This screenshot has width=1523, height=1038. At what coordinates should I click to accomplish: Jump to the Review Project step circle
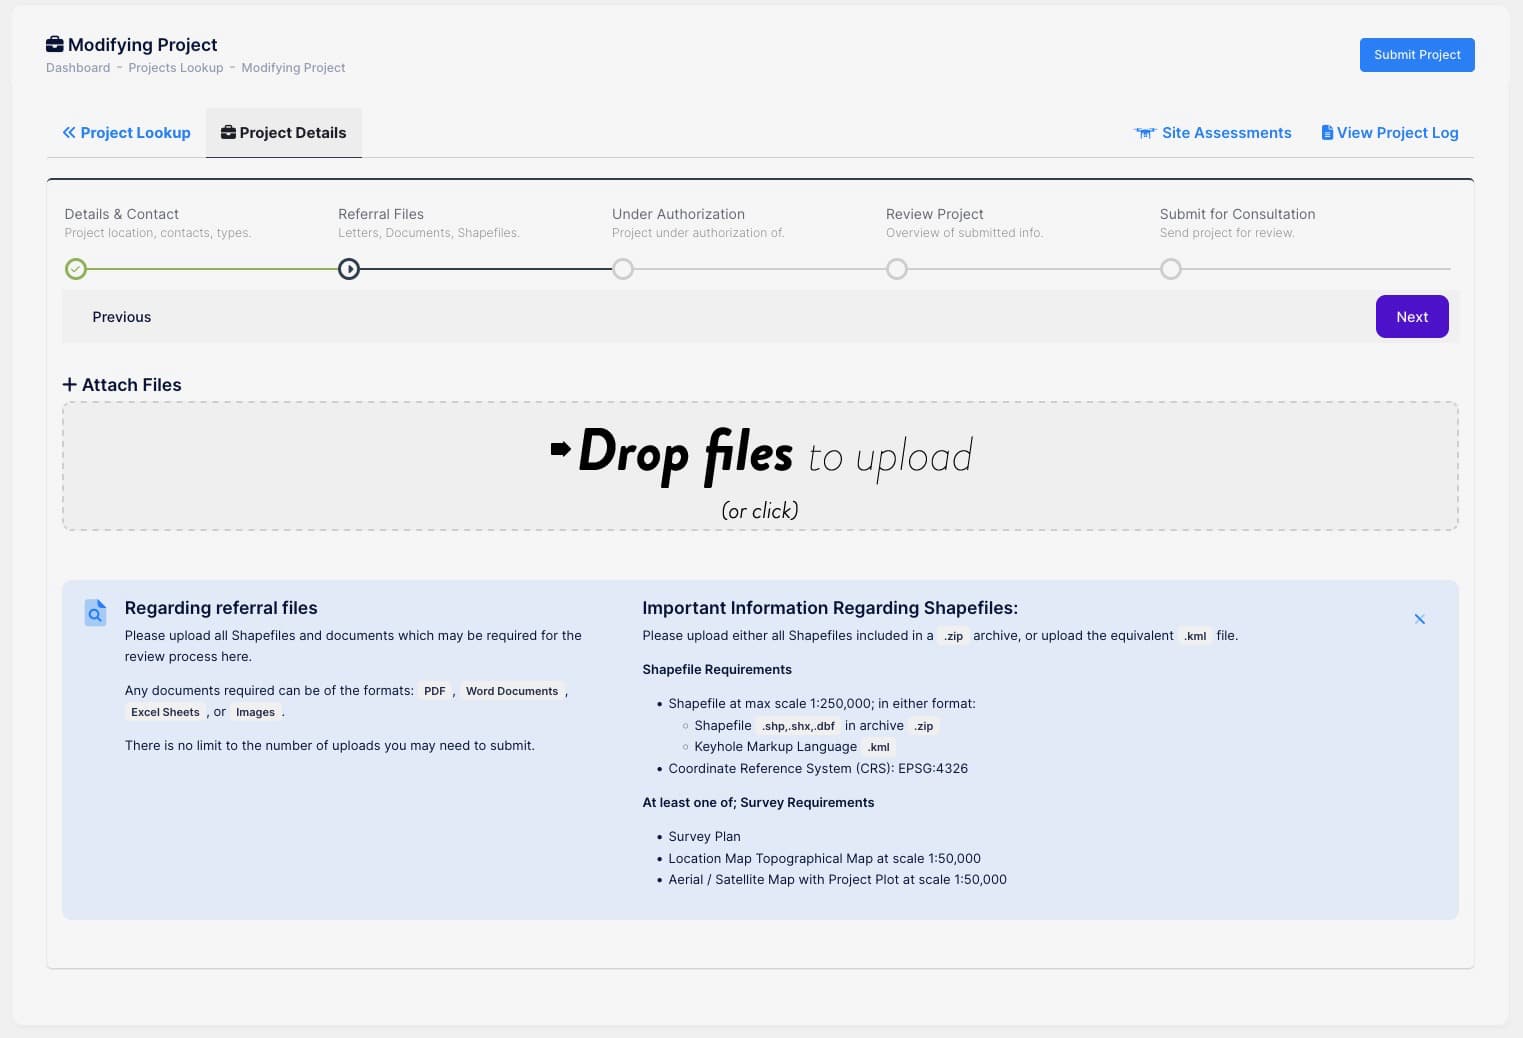tap(897, 269)
